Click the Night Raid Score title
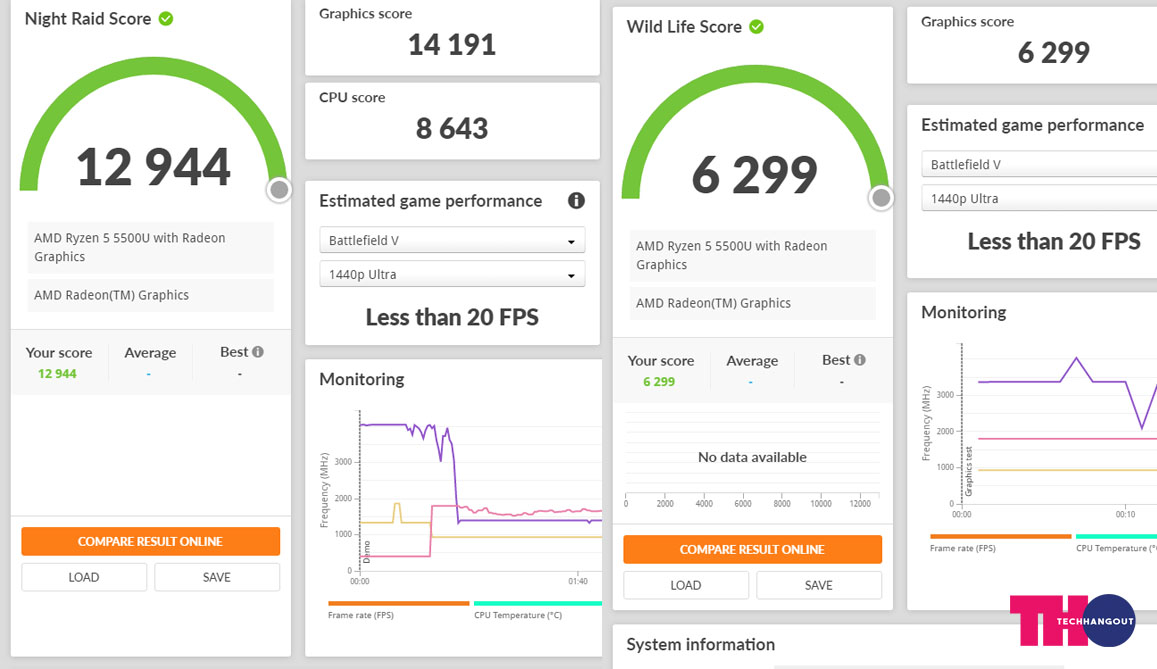The height and width of the screenshot is (669, 1157). point(88,19)
